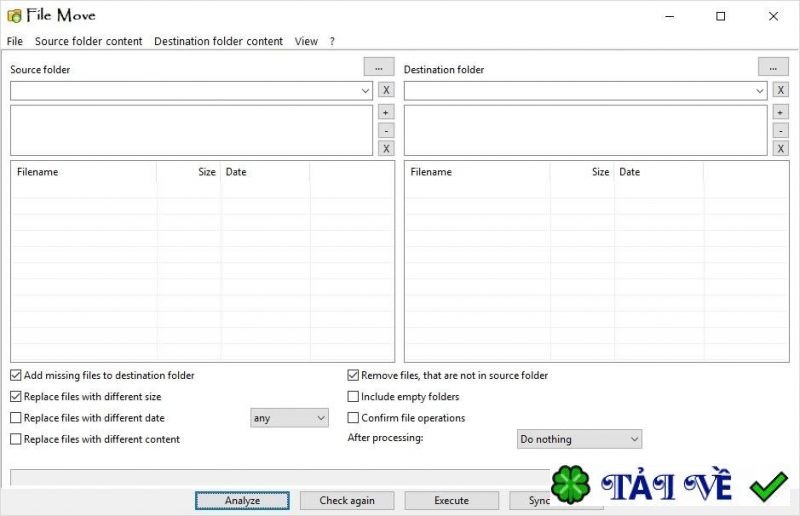Enable Confirm file operations option
Viewport: 800px width, 516px height.
353,418
